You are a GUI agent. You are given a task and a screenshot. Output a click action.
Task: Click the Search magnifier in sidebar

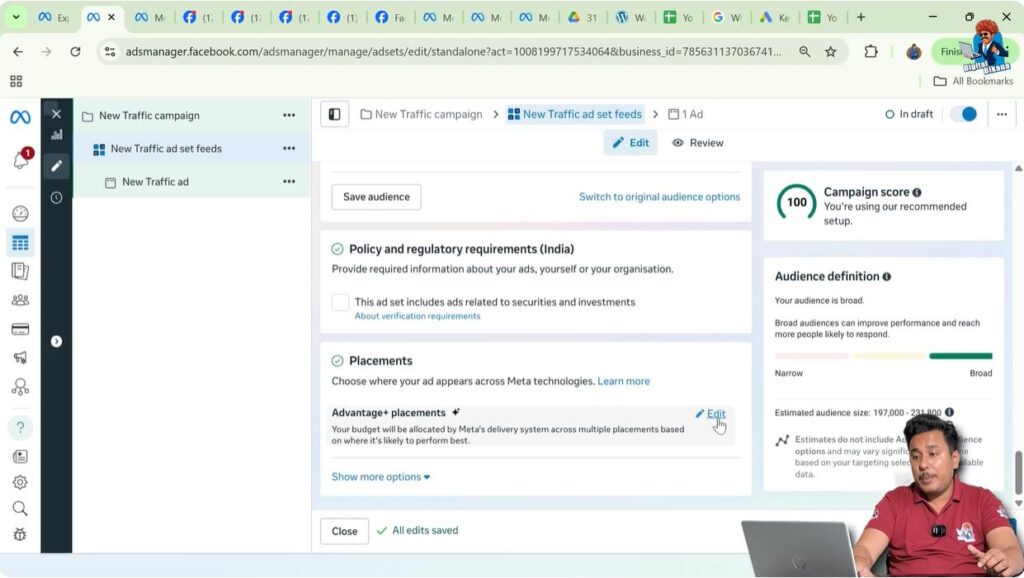click(20, 508)
